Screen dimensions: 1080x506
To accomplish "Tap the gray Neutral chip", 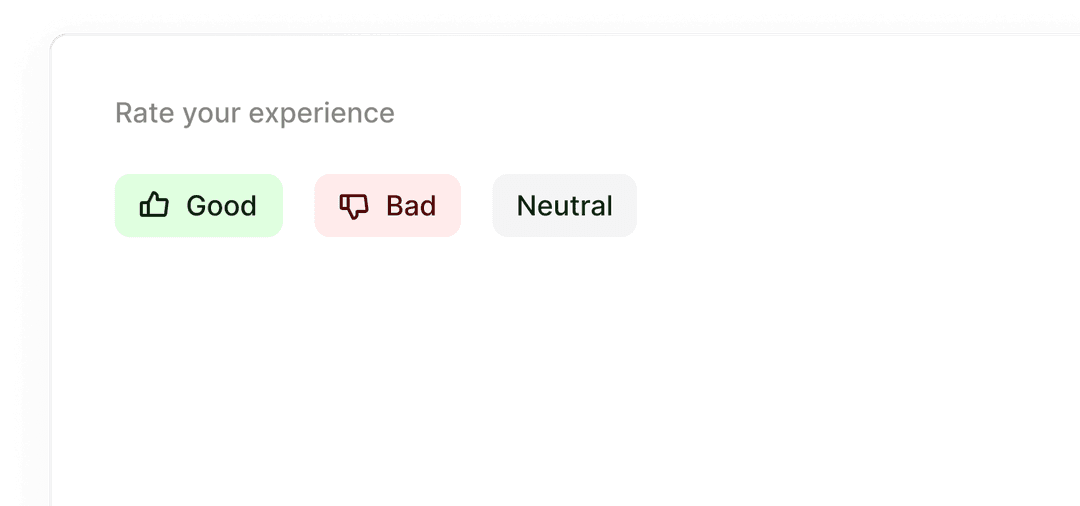I will pos(564,206).
